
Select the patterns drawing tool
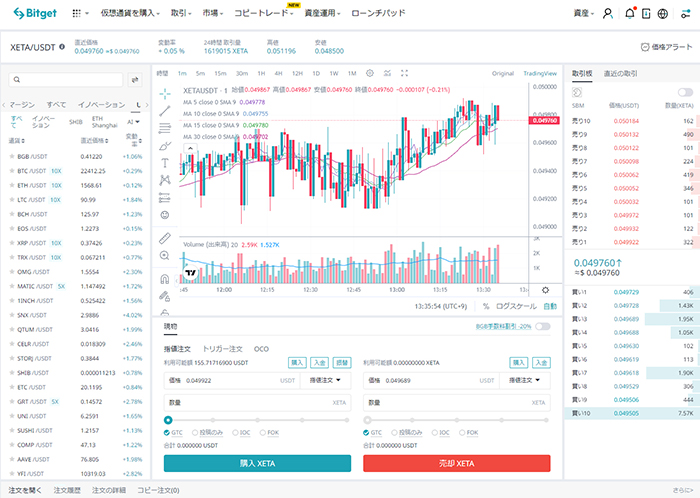(165, 180)
